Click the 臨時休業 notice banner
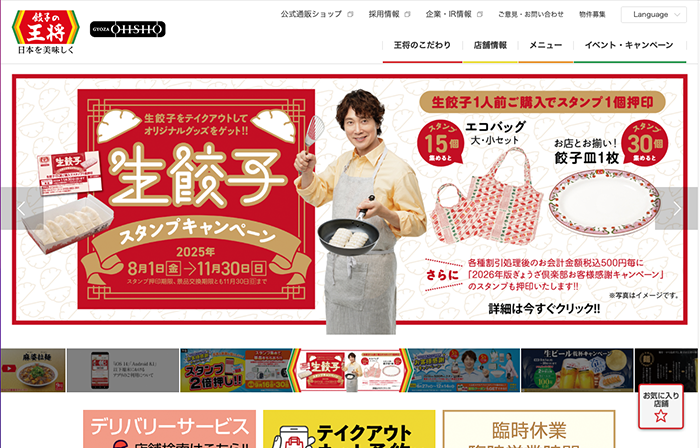 point(529,429)
